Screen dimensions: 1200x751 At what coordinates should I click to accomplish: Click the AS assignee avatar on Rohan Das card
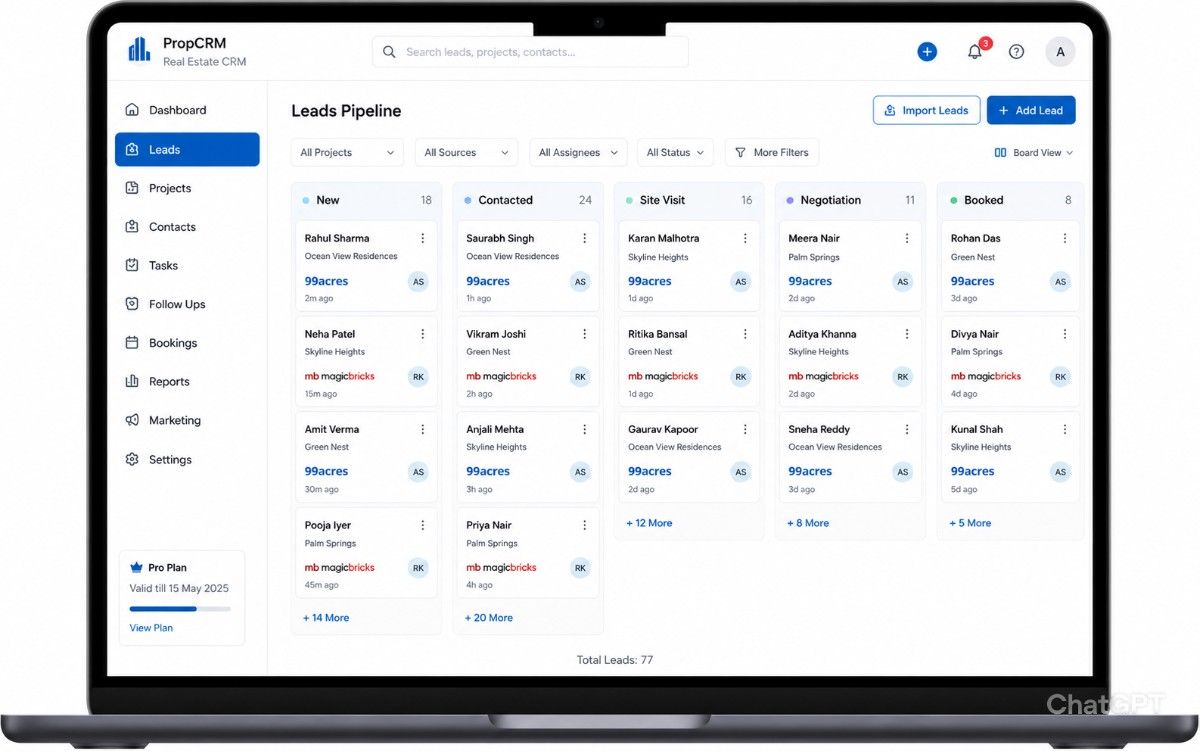[x=1060, y=282]
